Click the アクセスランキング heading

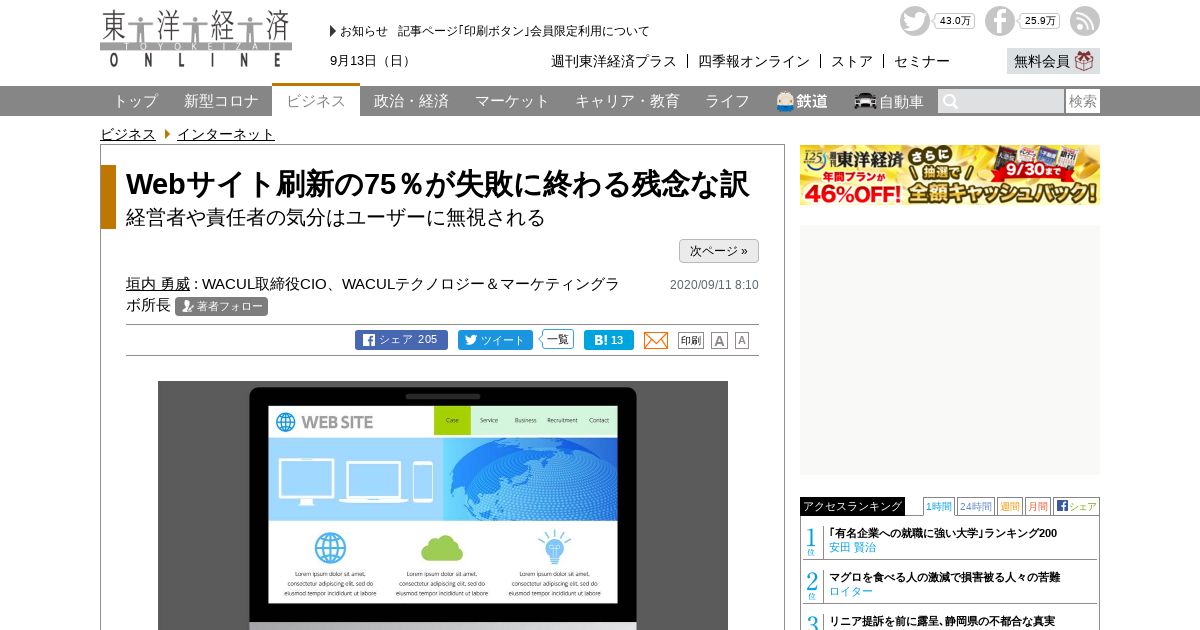point(852,506)
